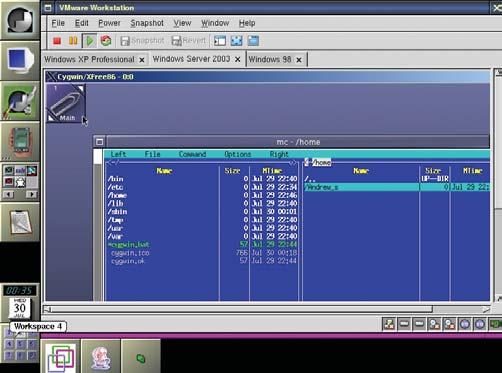Click the VMware overlapping squares icon at bottom
The height and width of the screenshot is (373, 502).
(60, 357)
